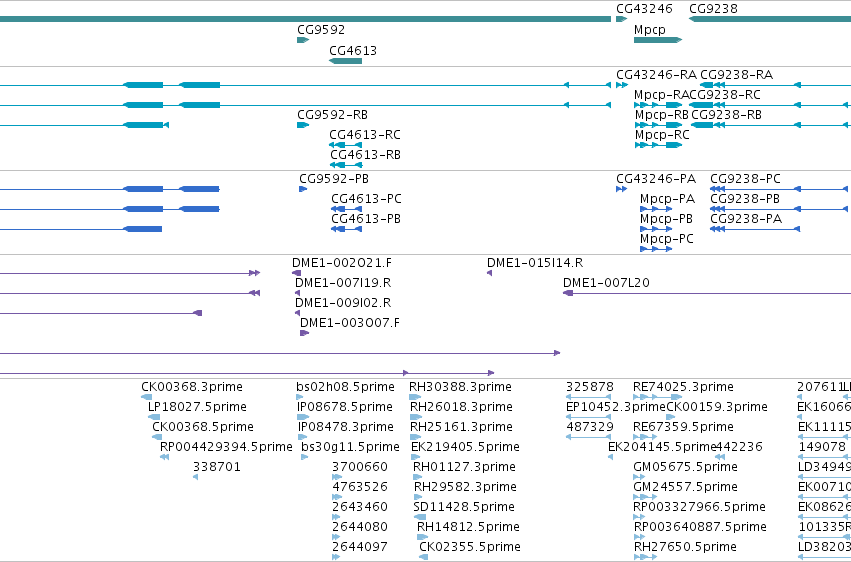Viewport: 851px width, 562px height.
Task: Click EST label RH26018.3prime
Action: (461, 407)
